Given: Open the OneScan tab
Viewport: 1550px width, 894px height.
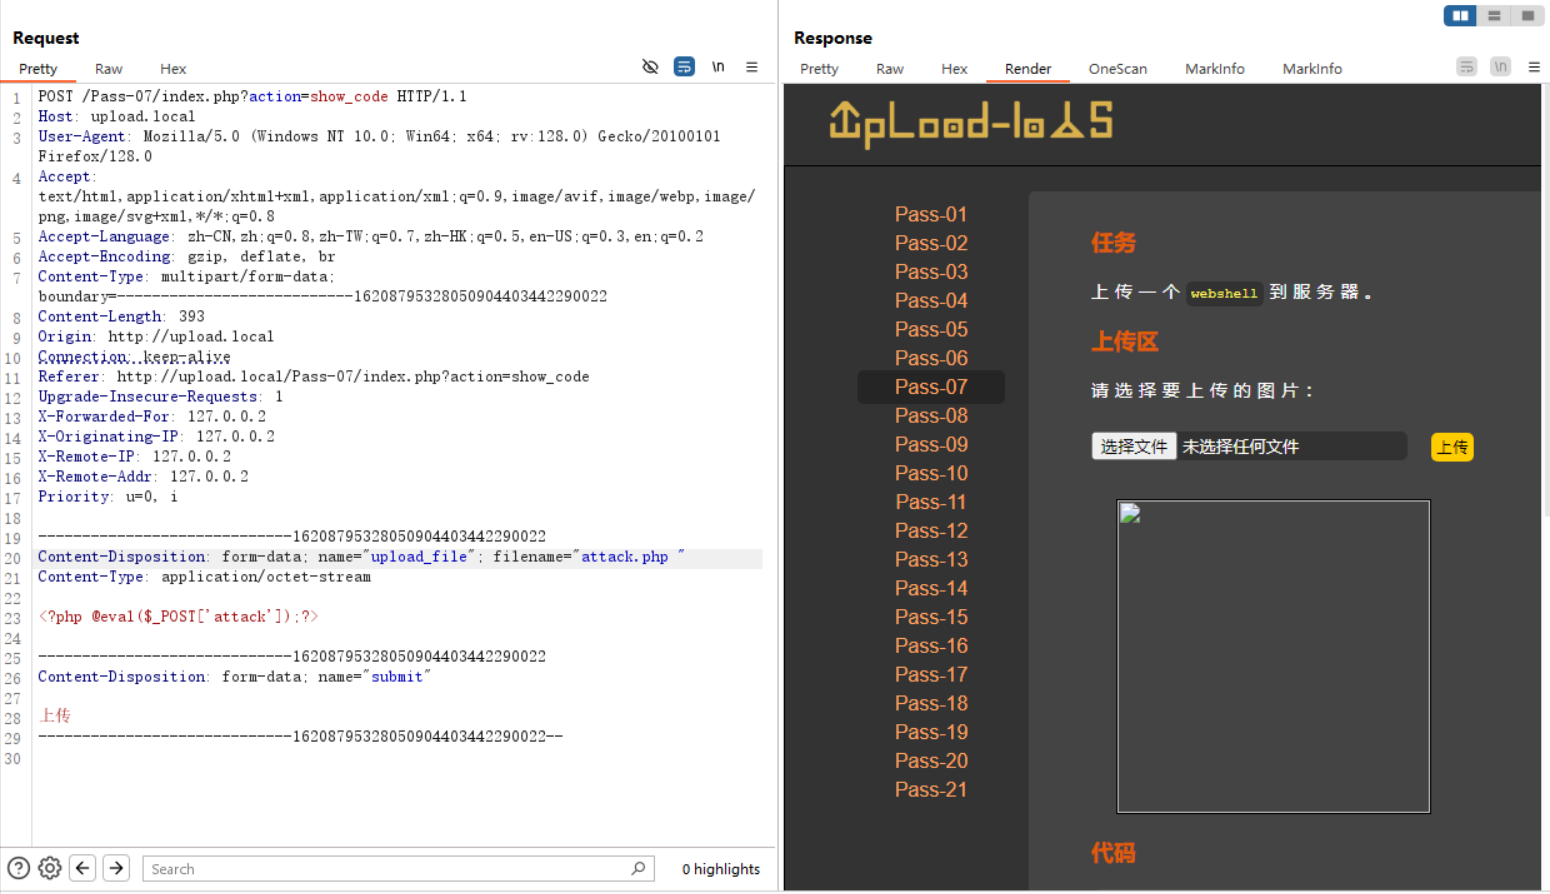Looking at the screenshot, I should click(x=1118, y=69).
